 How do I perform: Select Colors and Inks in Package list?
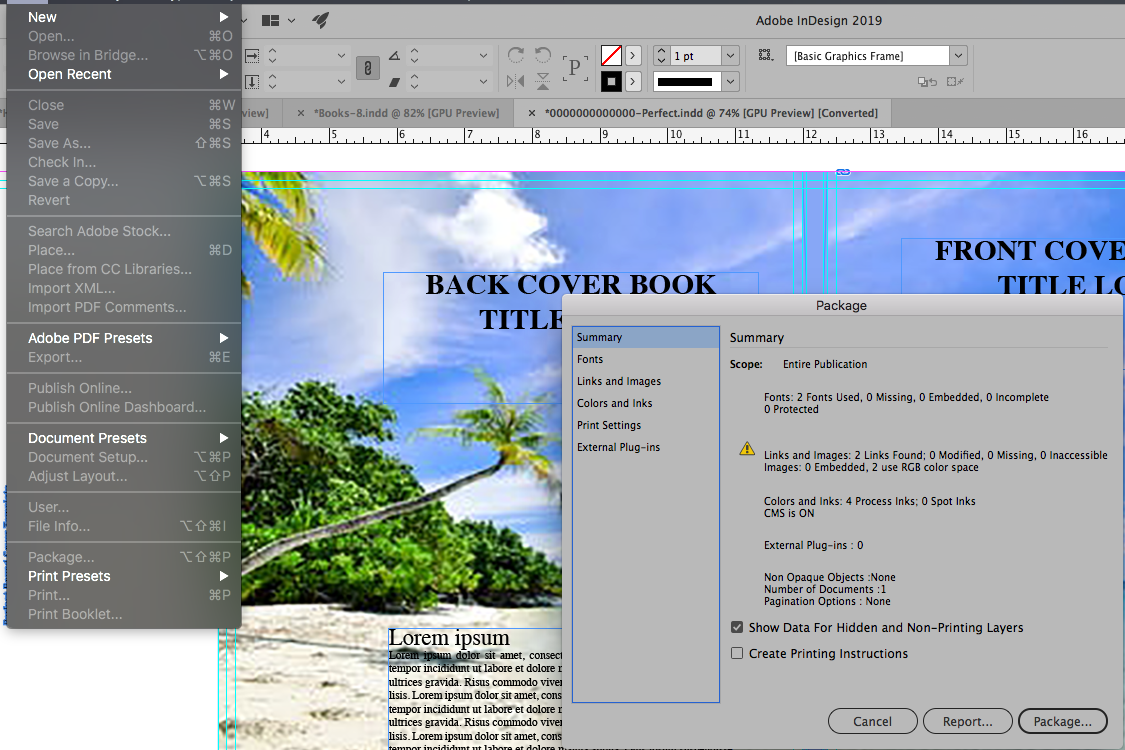coord(614,403)
